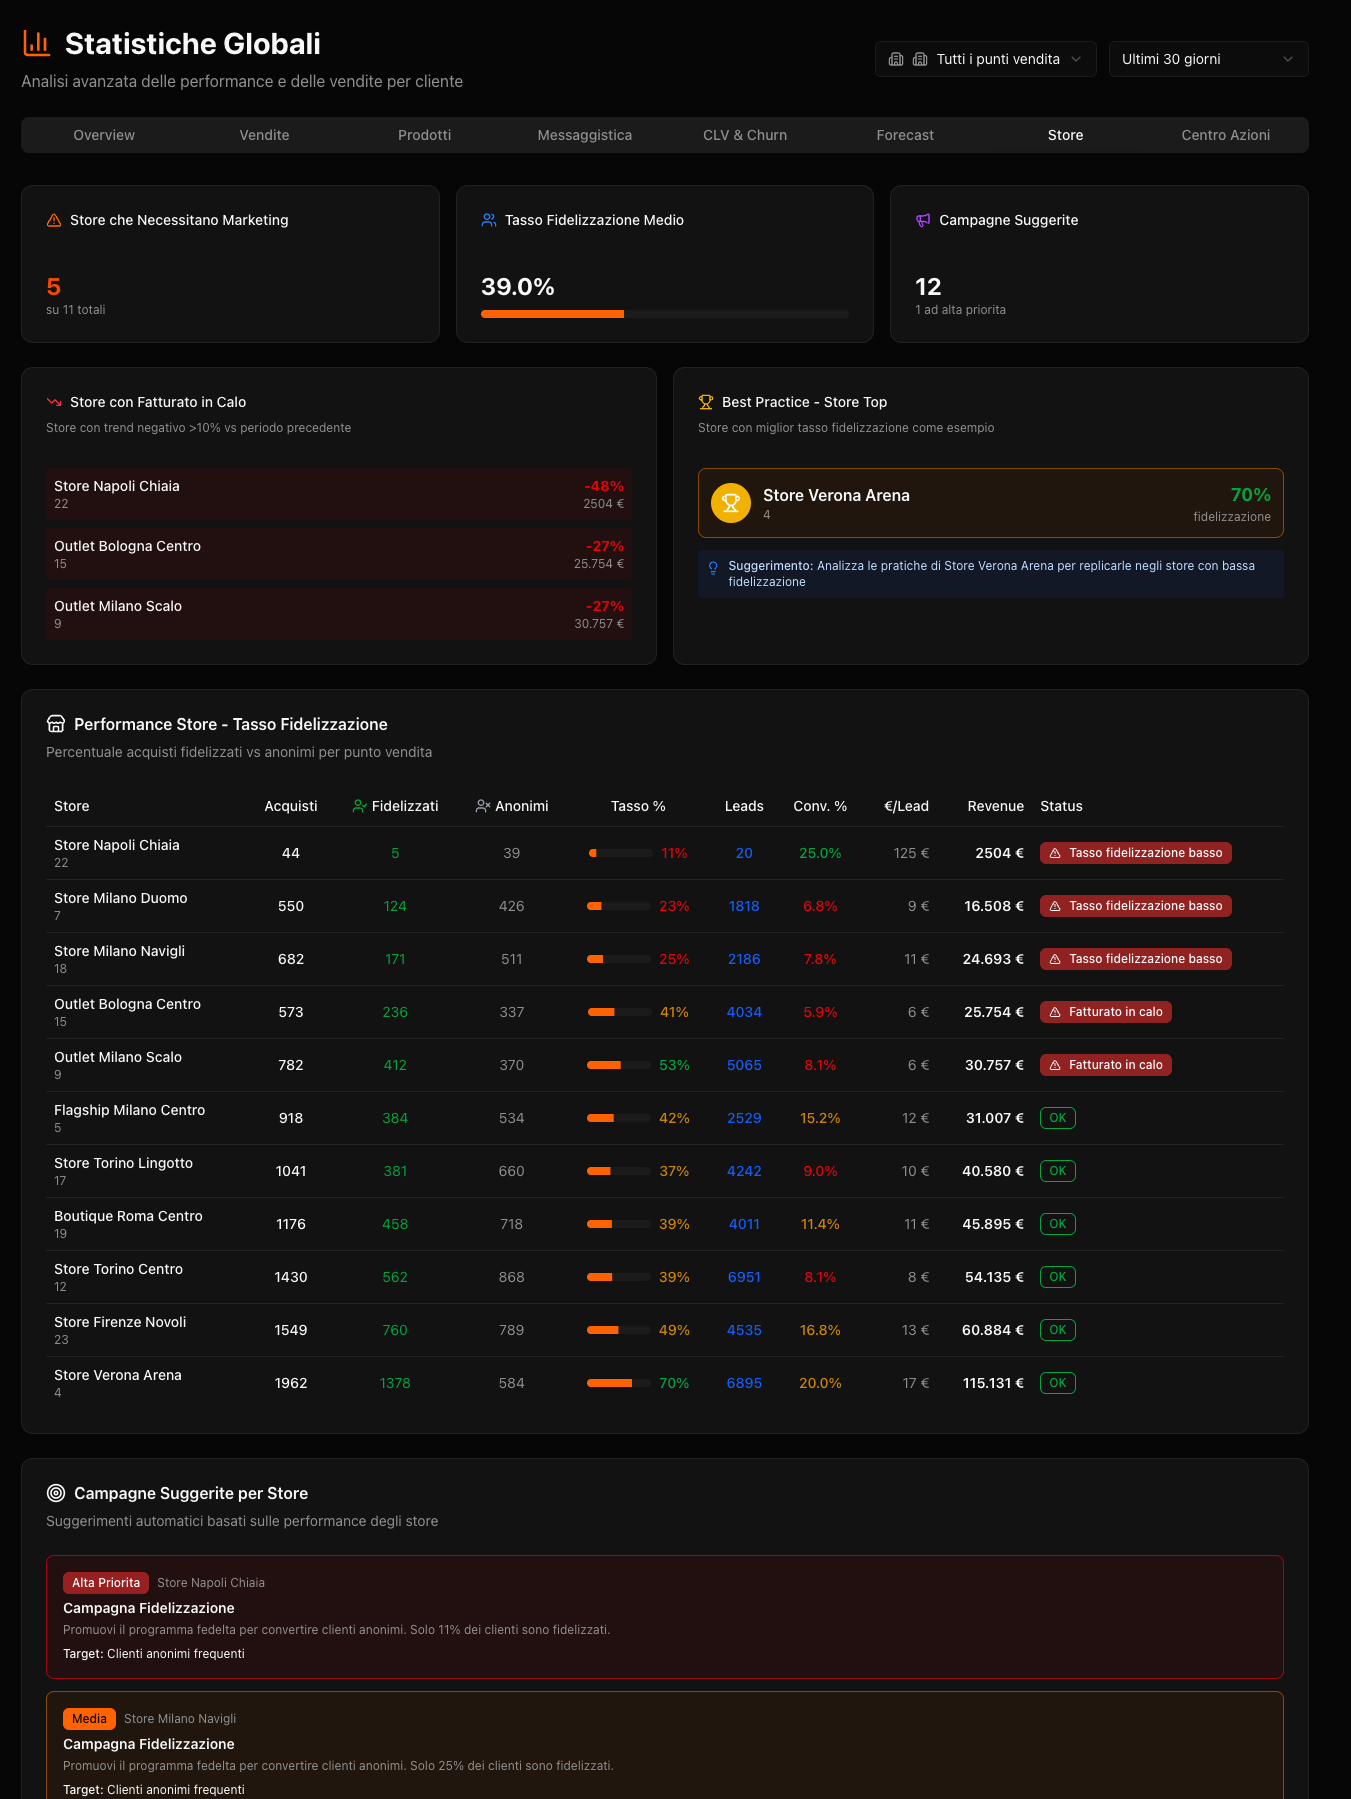Open the Tutti i punti vendita dropdown
1351x1799 pixels.
coord(985,59)
